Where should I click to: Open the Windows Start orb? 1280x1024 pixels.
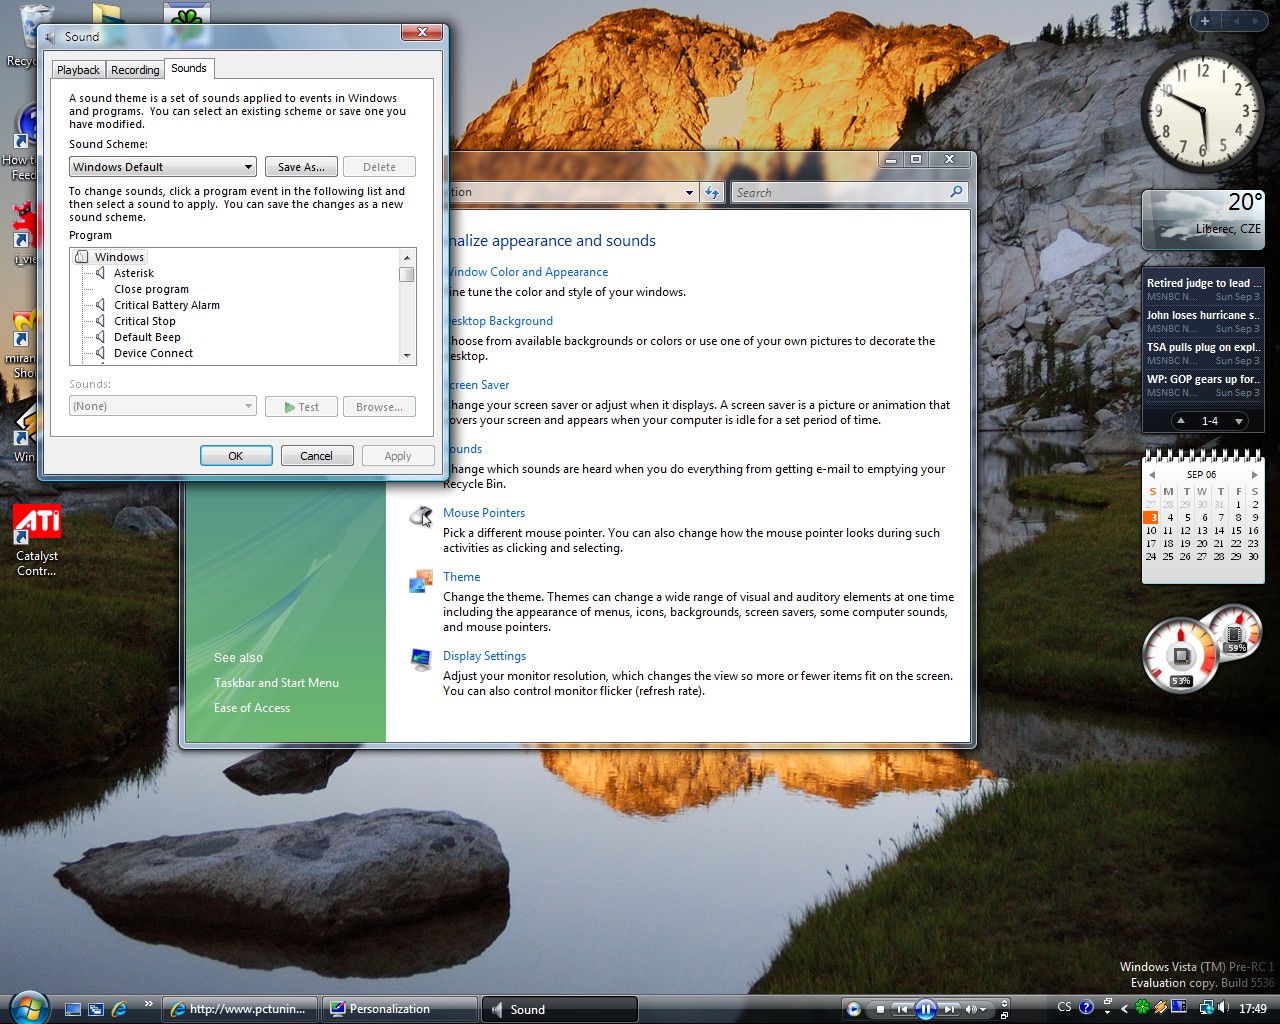click(x=28, y=1007)
